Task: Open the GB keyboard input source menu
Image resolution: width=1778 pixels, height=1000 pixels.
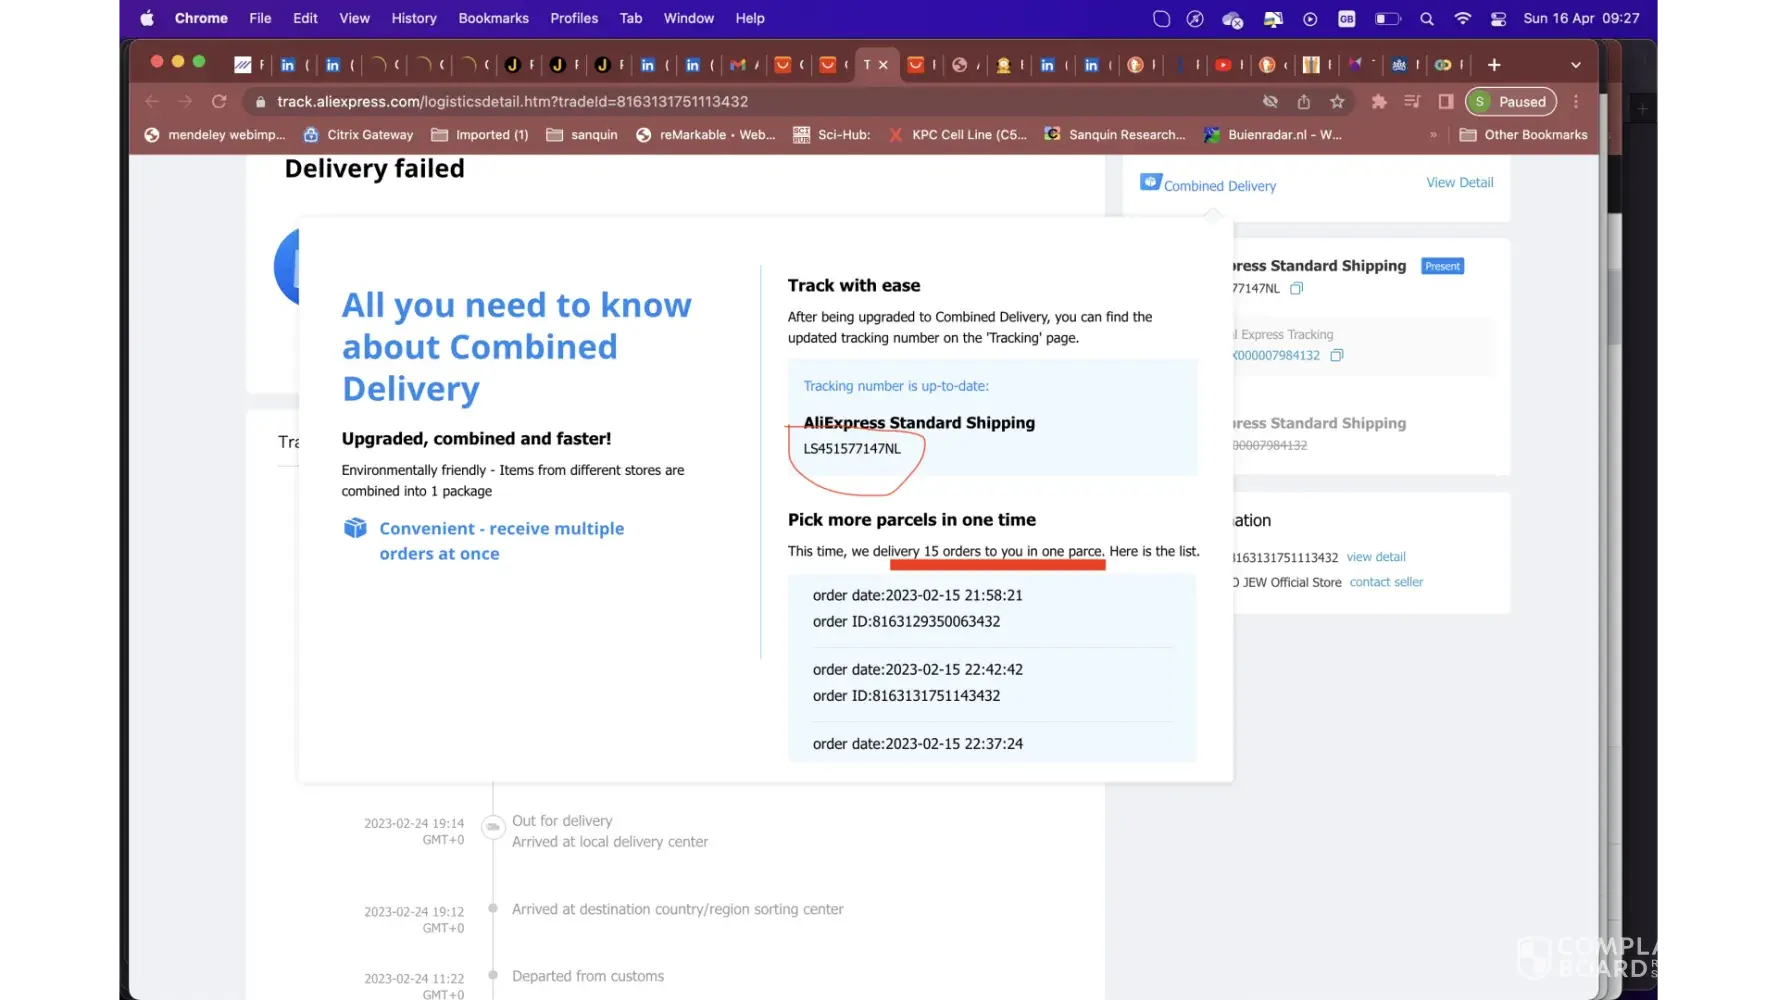Action: coord(1347,18)
